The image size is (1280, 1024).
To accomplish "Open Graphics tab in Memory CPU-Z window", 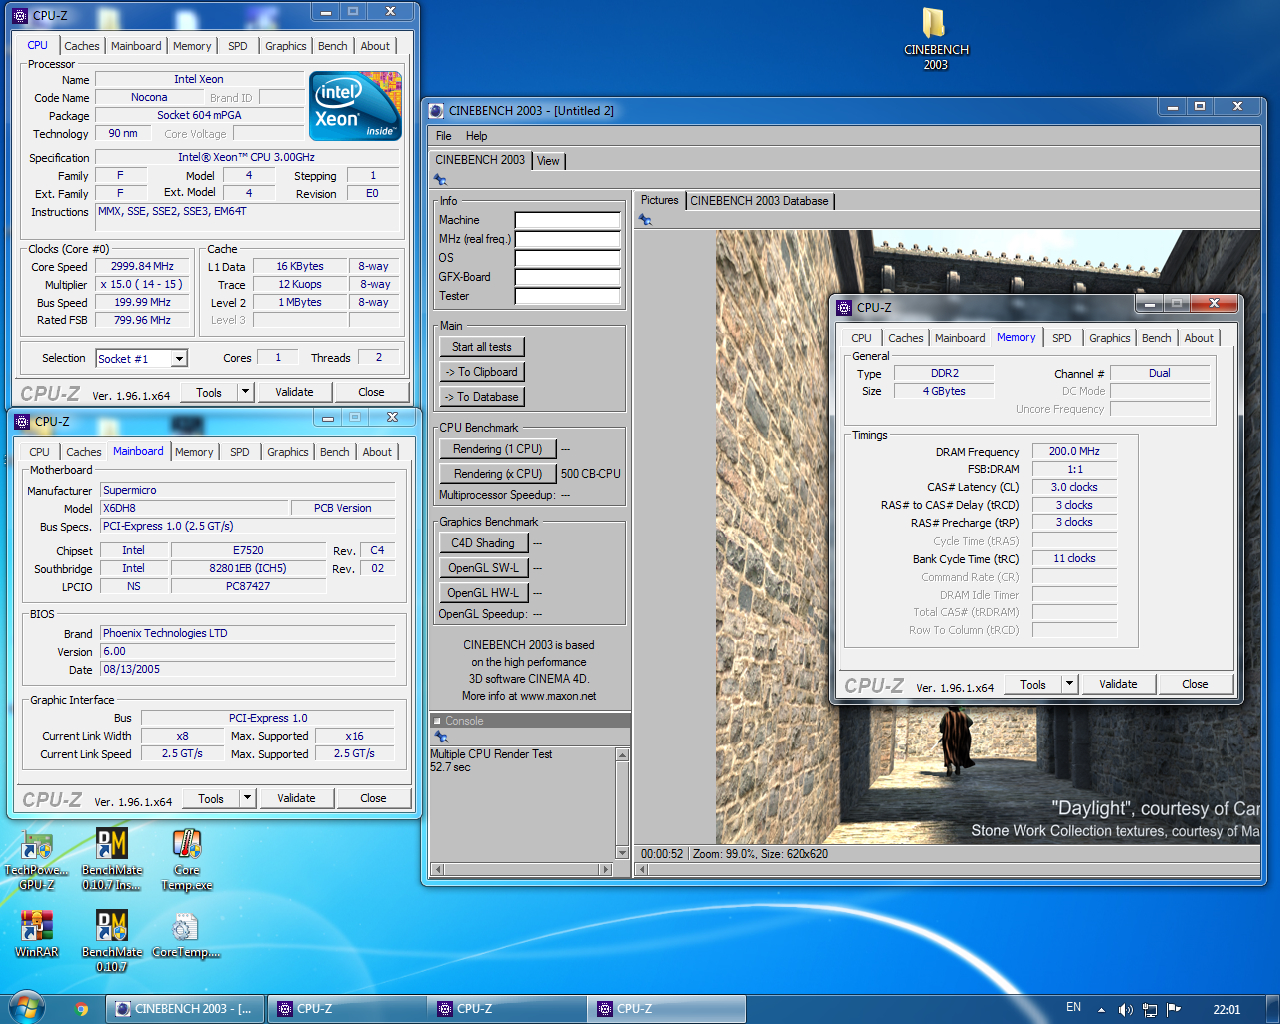I will 1109,338.
